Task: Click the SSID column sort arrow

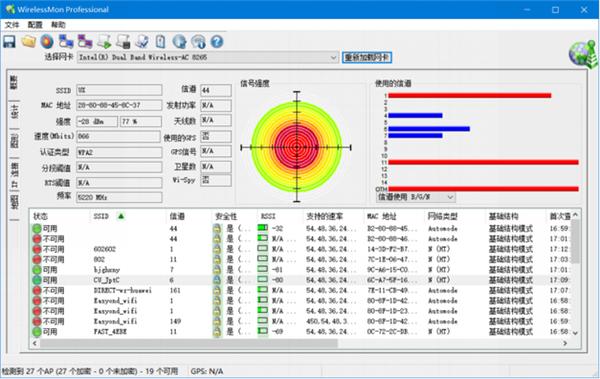Action: (x=121, y=216)
